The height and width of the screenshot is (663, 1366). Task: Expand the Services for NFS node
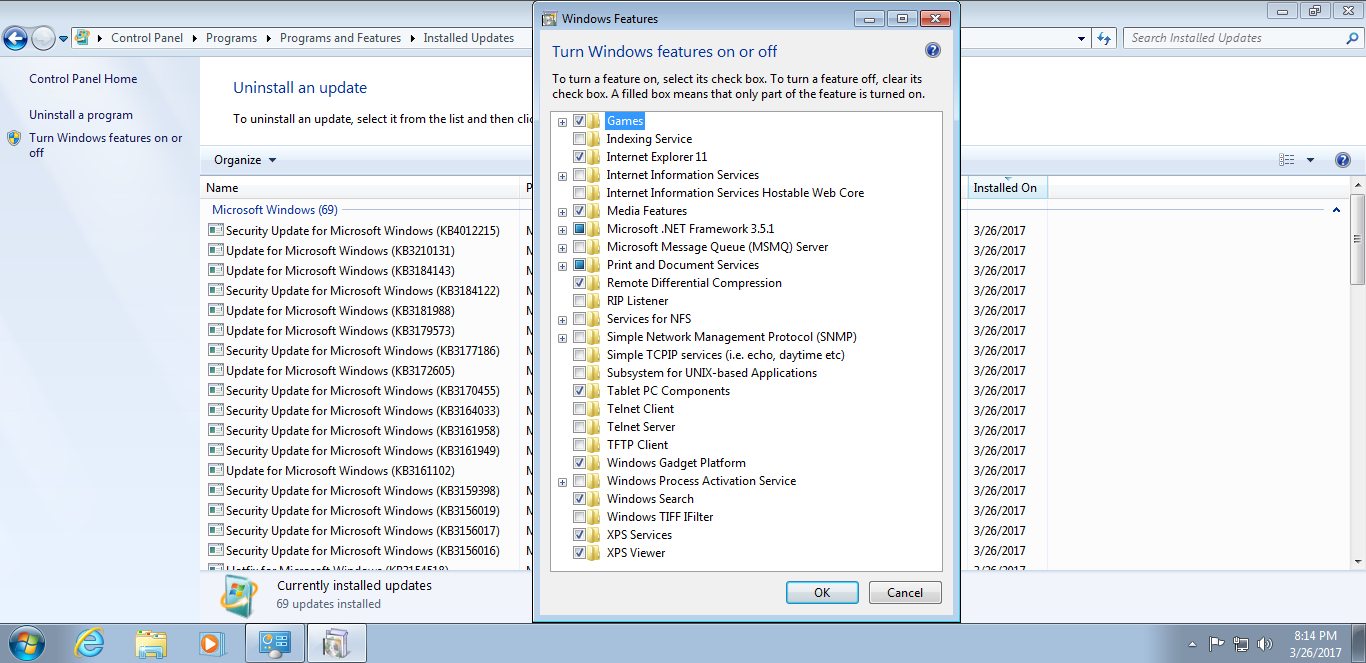pos(562,320)
